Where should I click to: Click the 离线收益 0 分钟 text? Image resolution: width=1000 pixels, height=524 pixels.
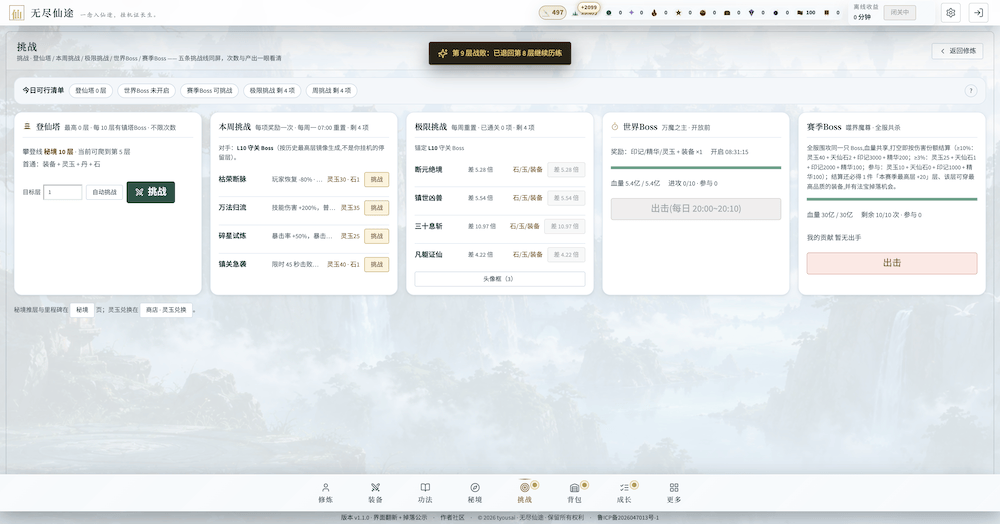coord(865,12)
